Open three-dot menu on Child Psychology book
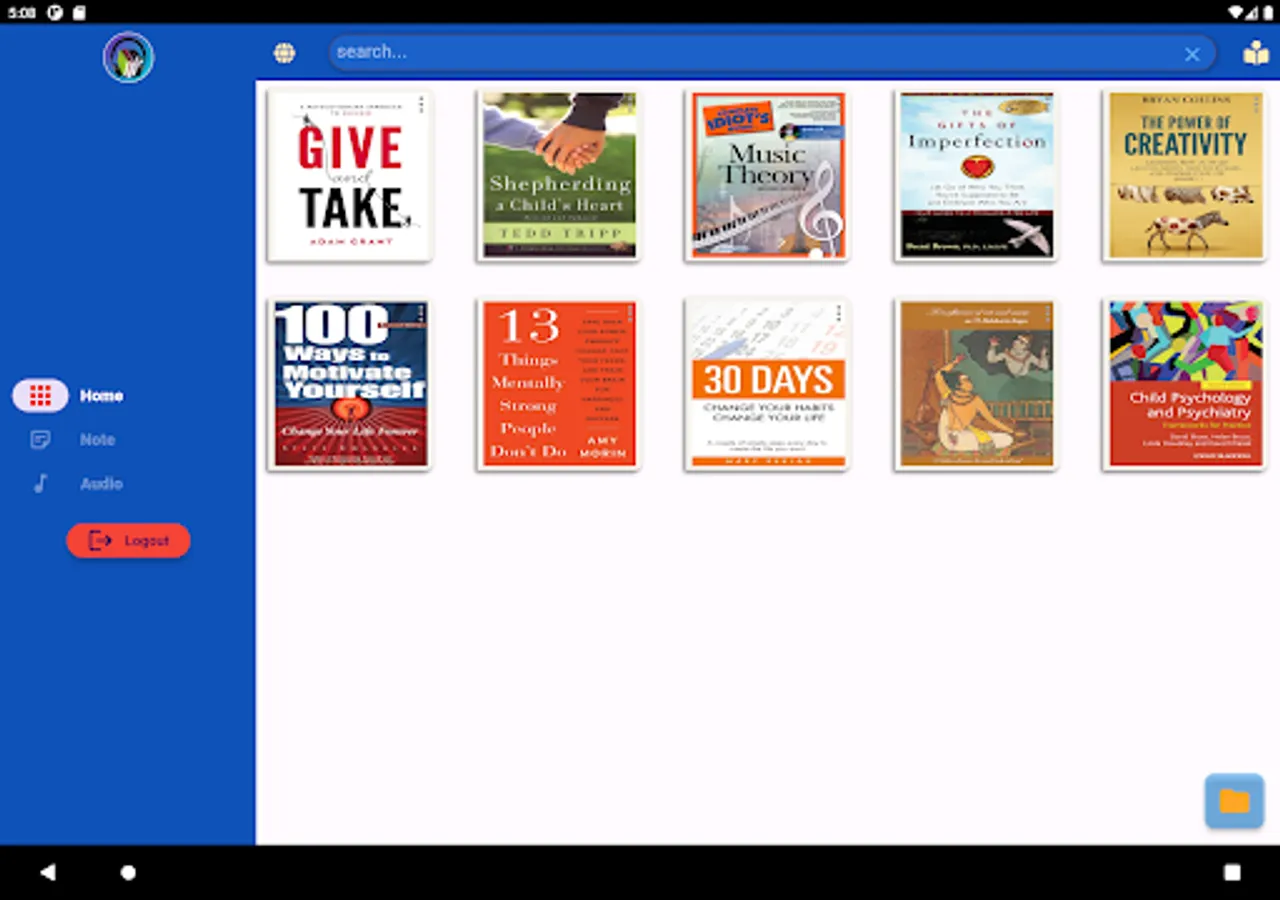 pos(1257,313)
